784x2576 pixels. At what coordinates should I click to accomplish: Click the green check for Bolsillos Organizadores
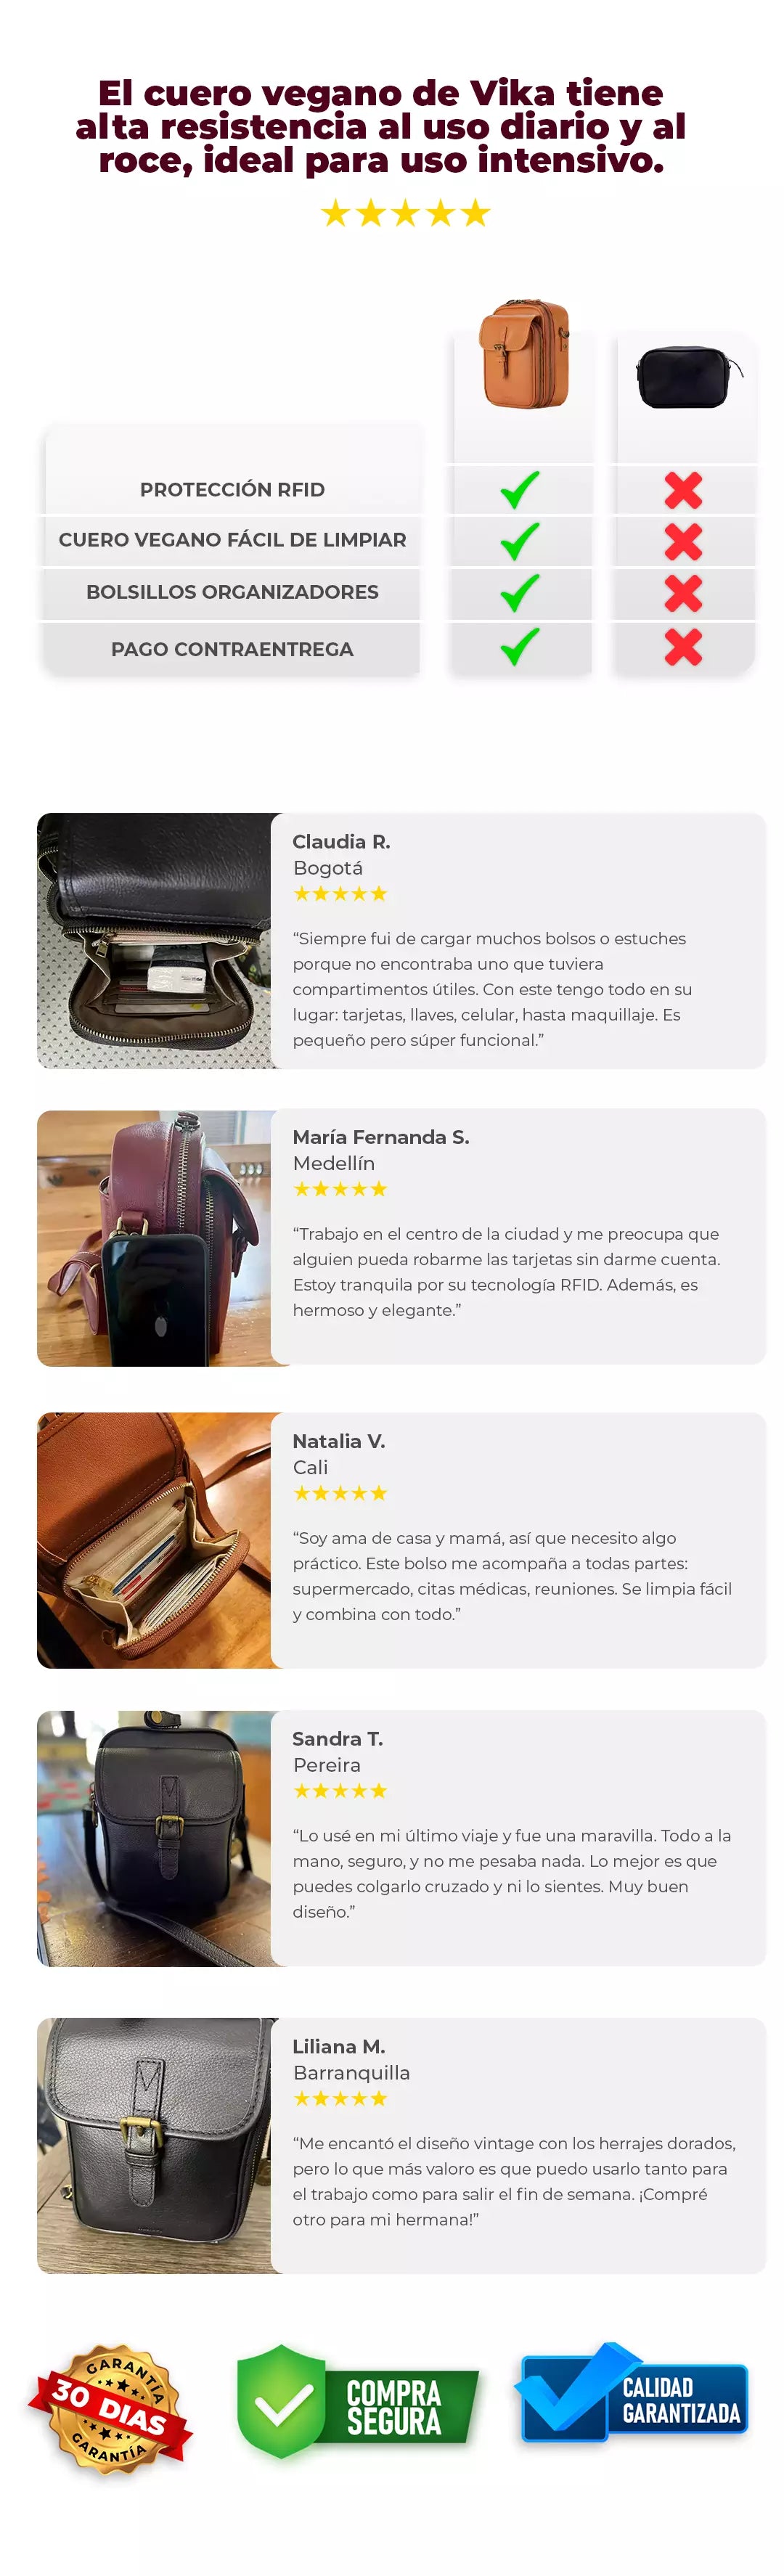pos(520,593)
